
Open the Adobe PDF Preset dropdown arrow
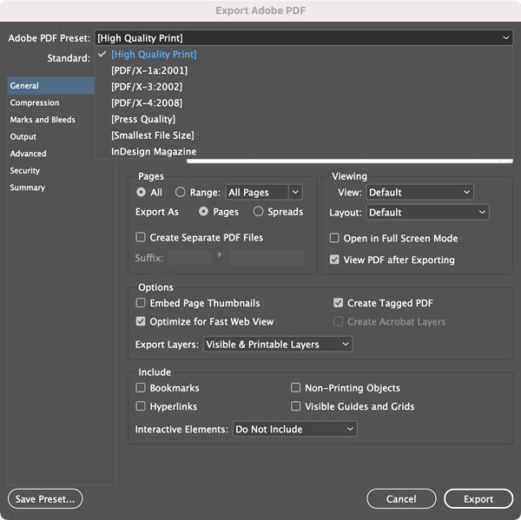click(x=506, y=38)
